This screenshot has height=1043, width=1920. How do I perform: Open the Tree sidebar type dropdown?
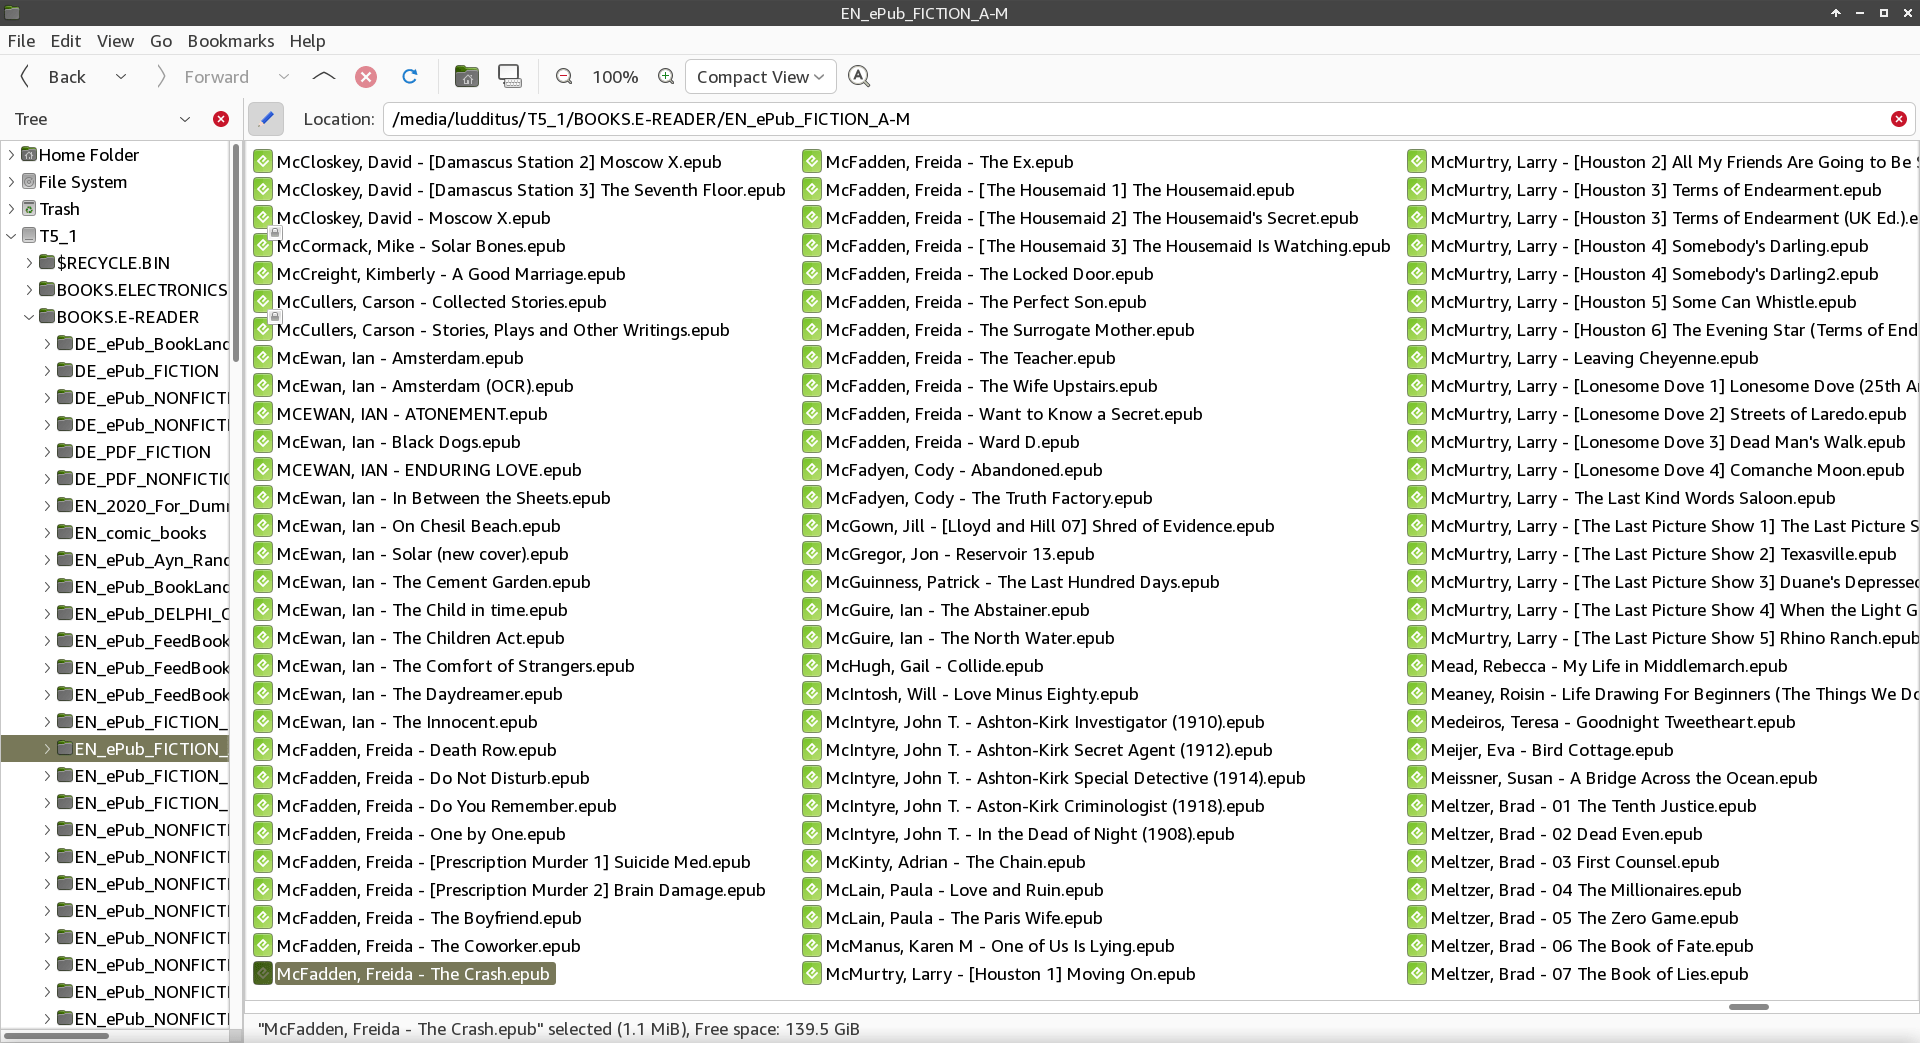(x=184, y=119)
